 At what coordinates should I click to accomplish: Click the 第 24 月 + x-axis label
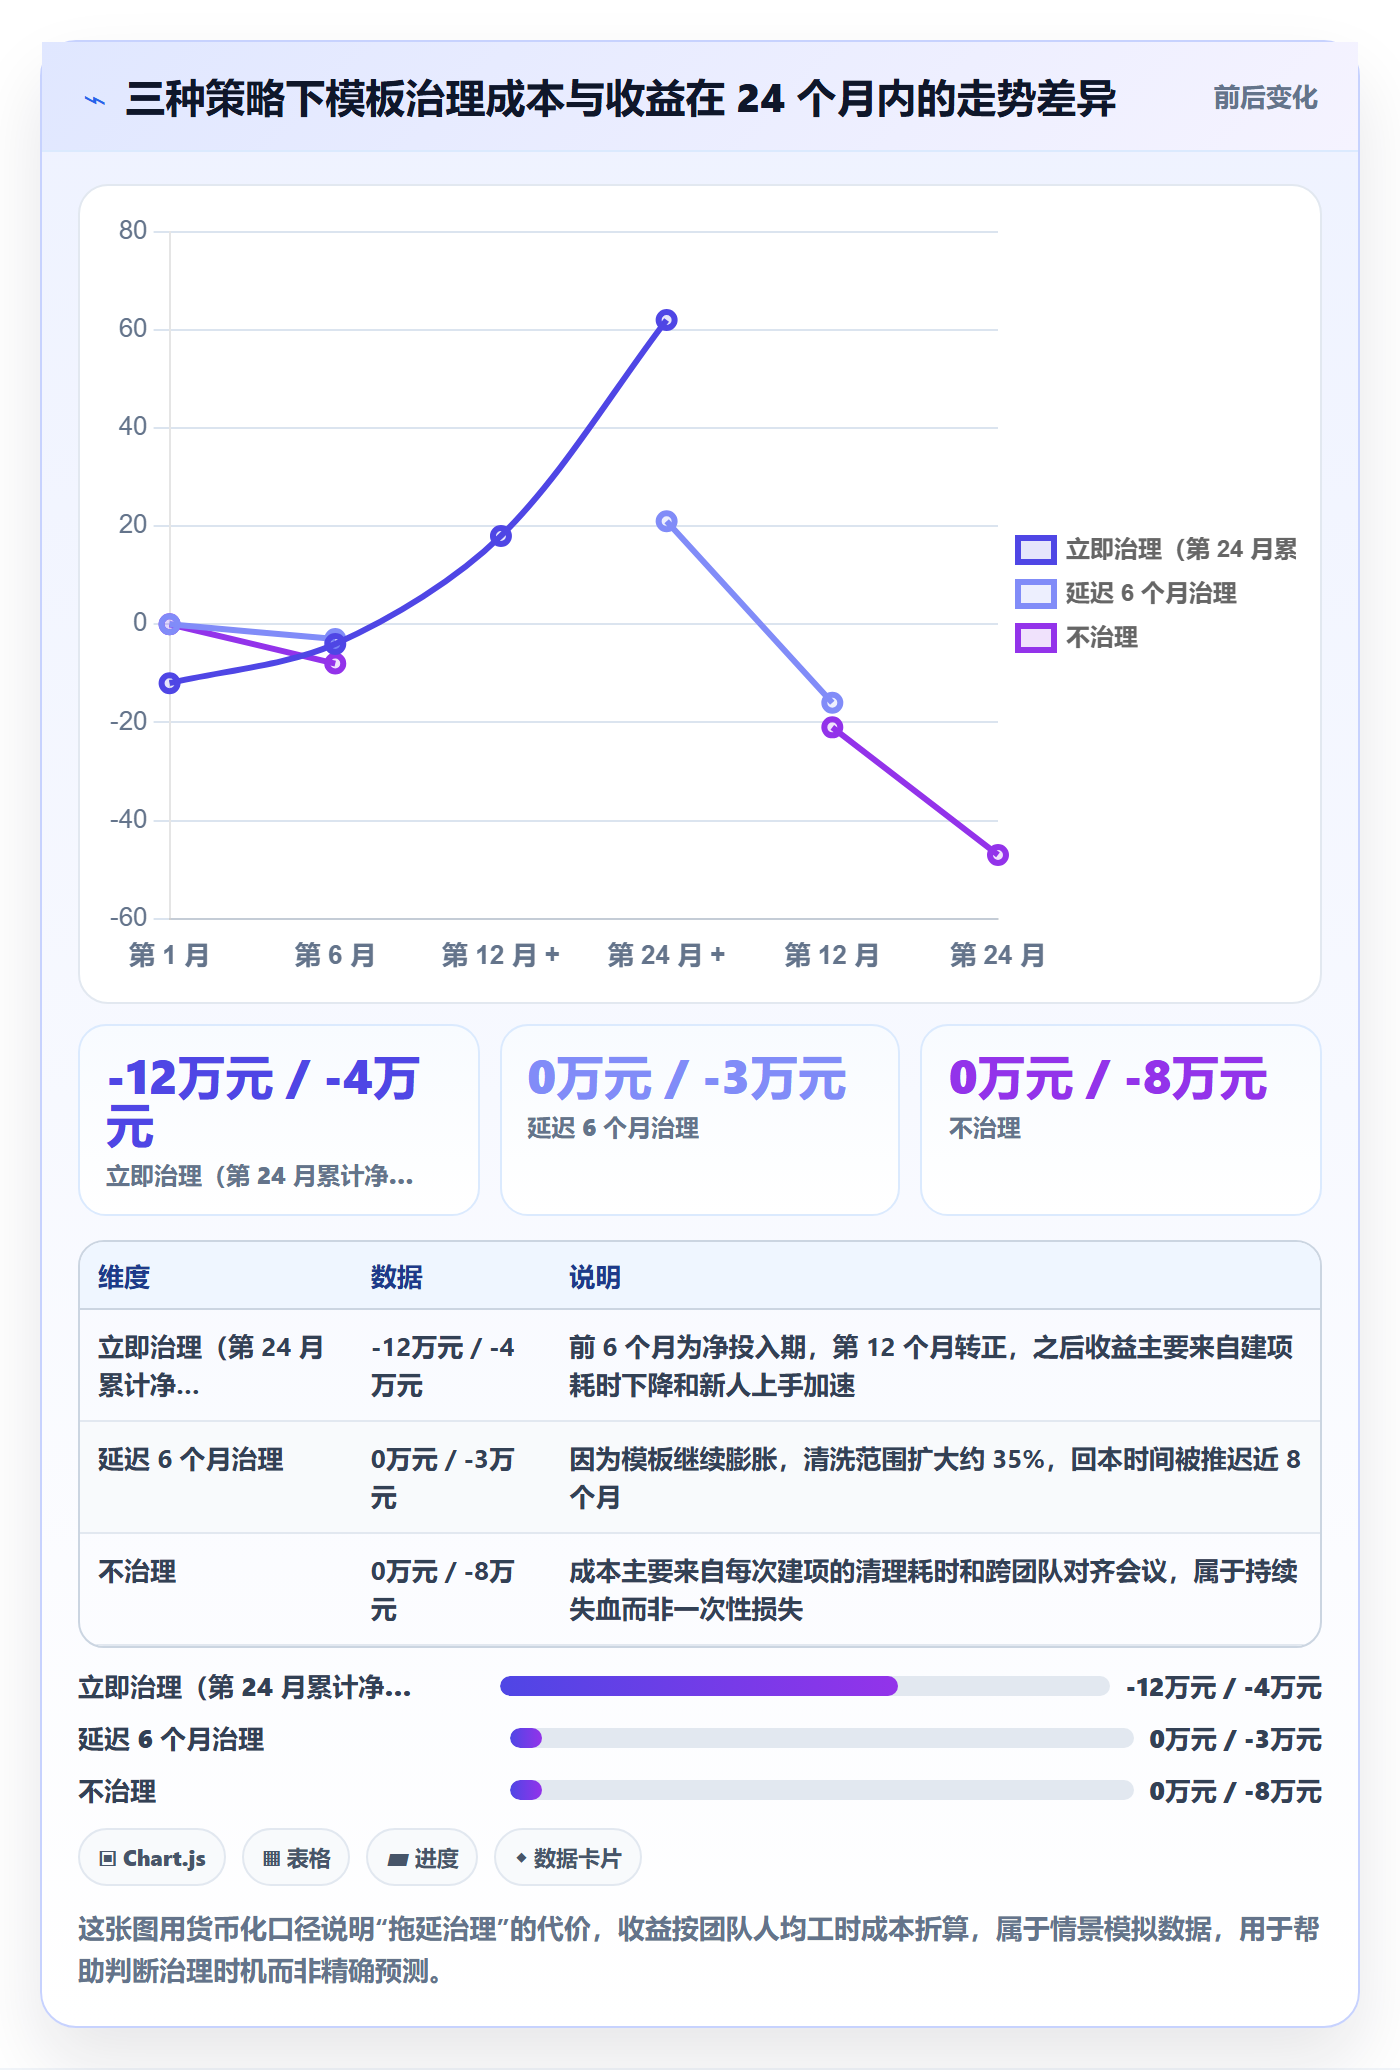667,956
